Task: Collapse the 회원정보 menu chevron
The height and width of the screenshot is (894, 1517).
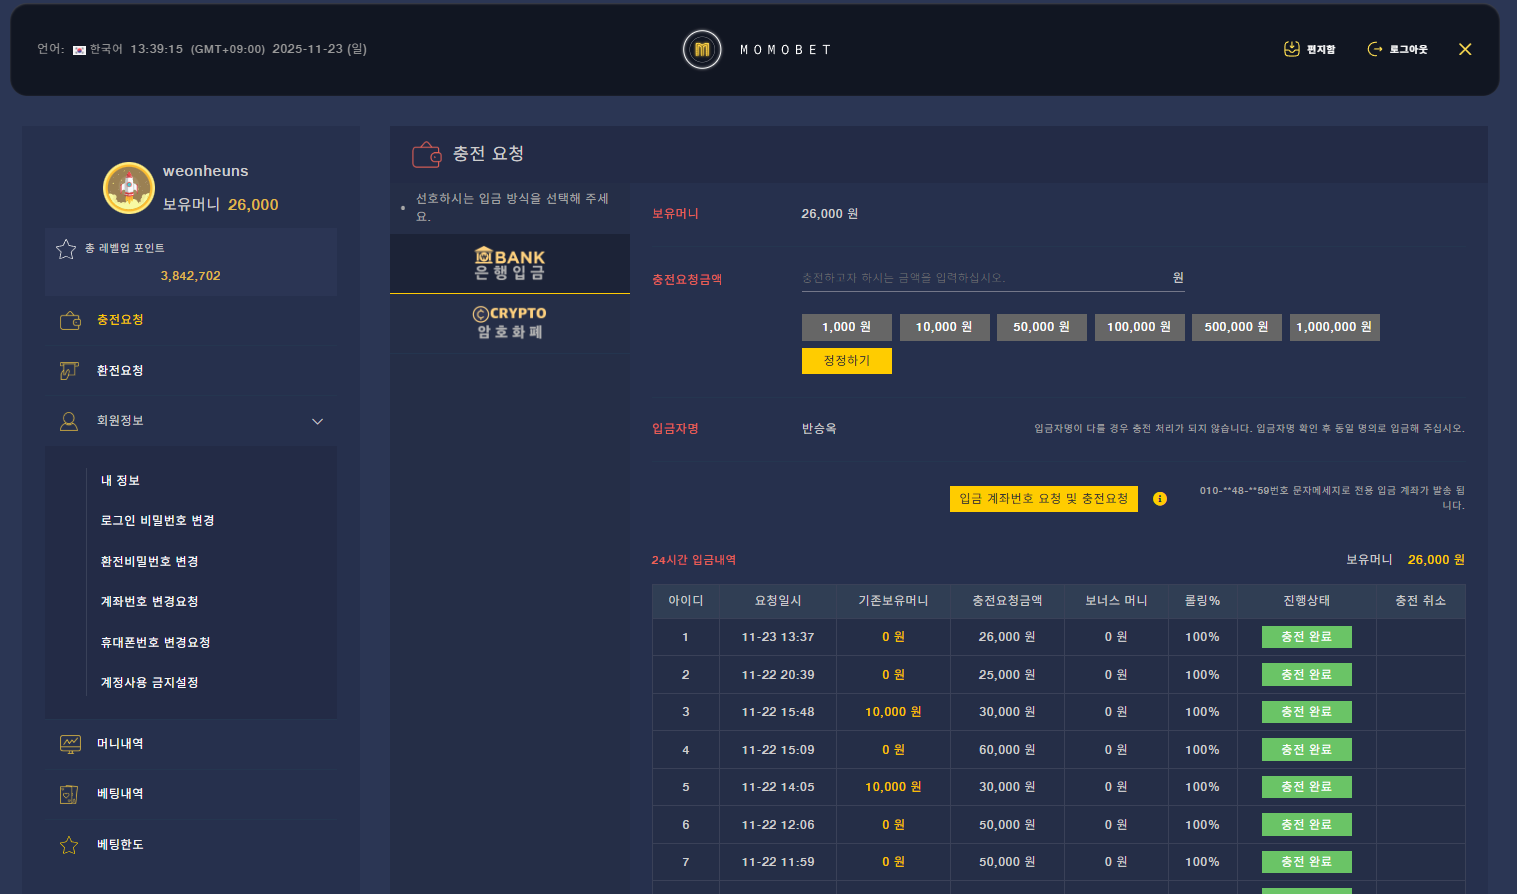Action: pos(318,421)
